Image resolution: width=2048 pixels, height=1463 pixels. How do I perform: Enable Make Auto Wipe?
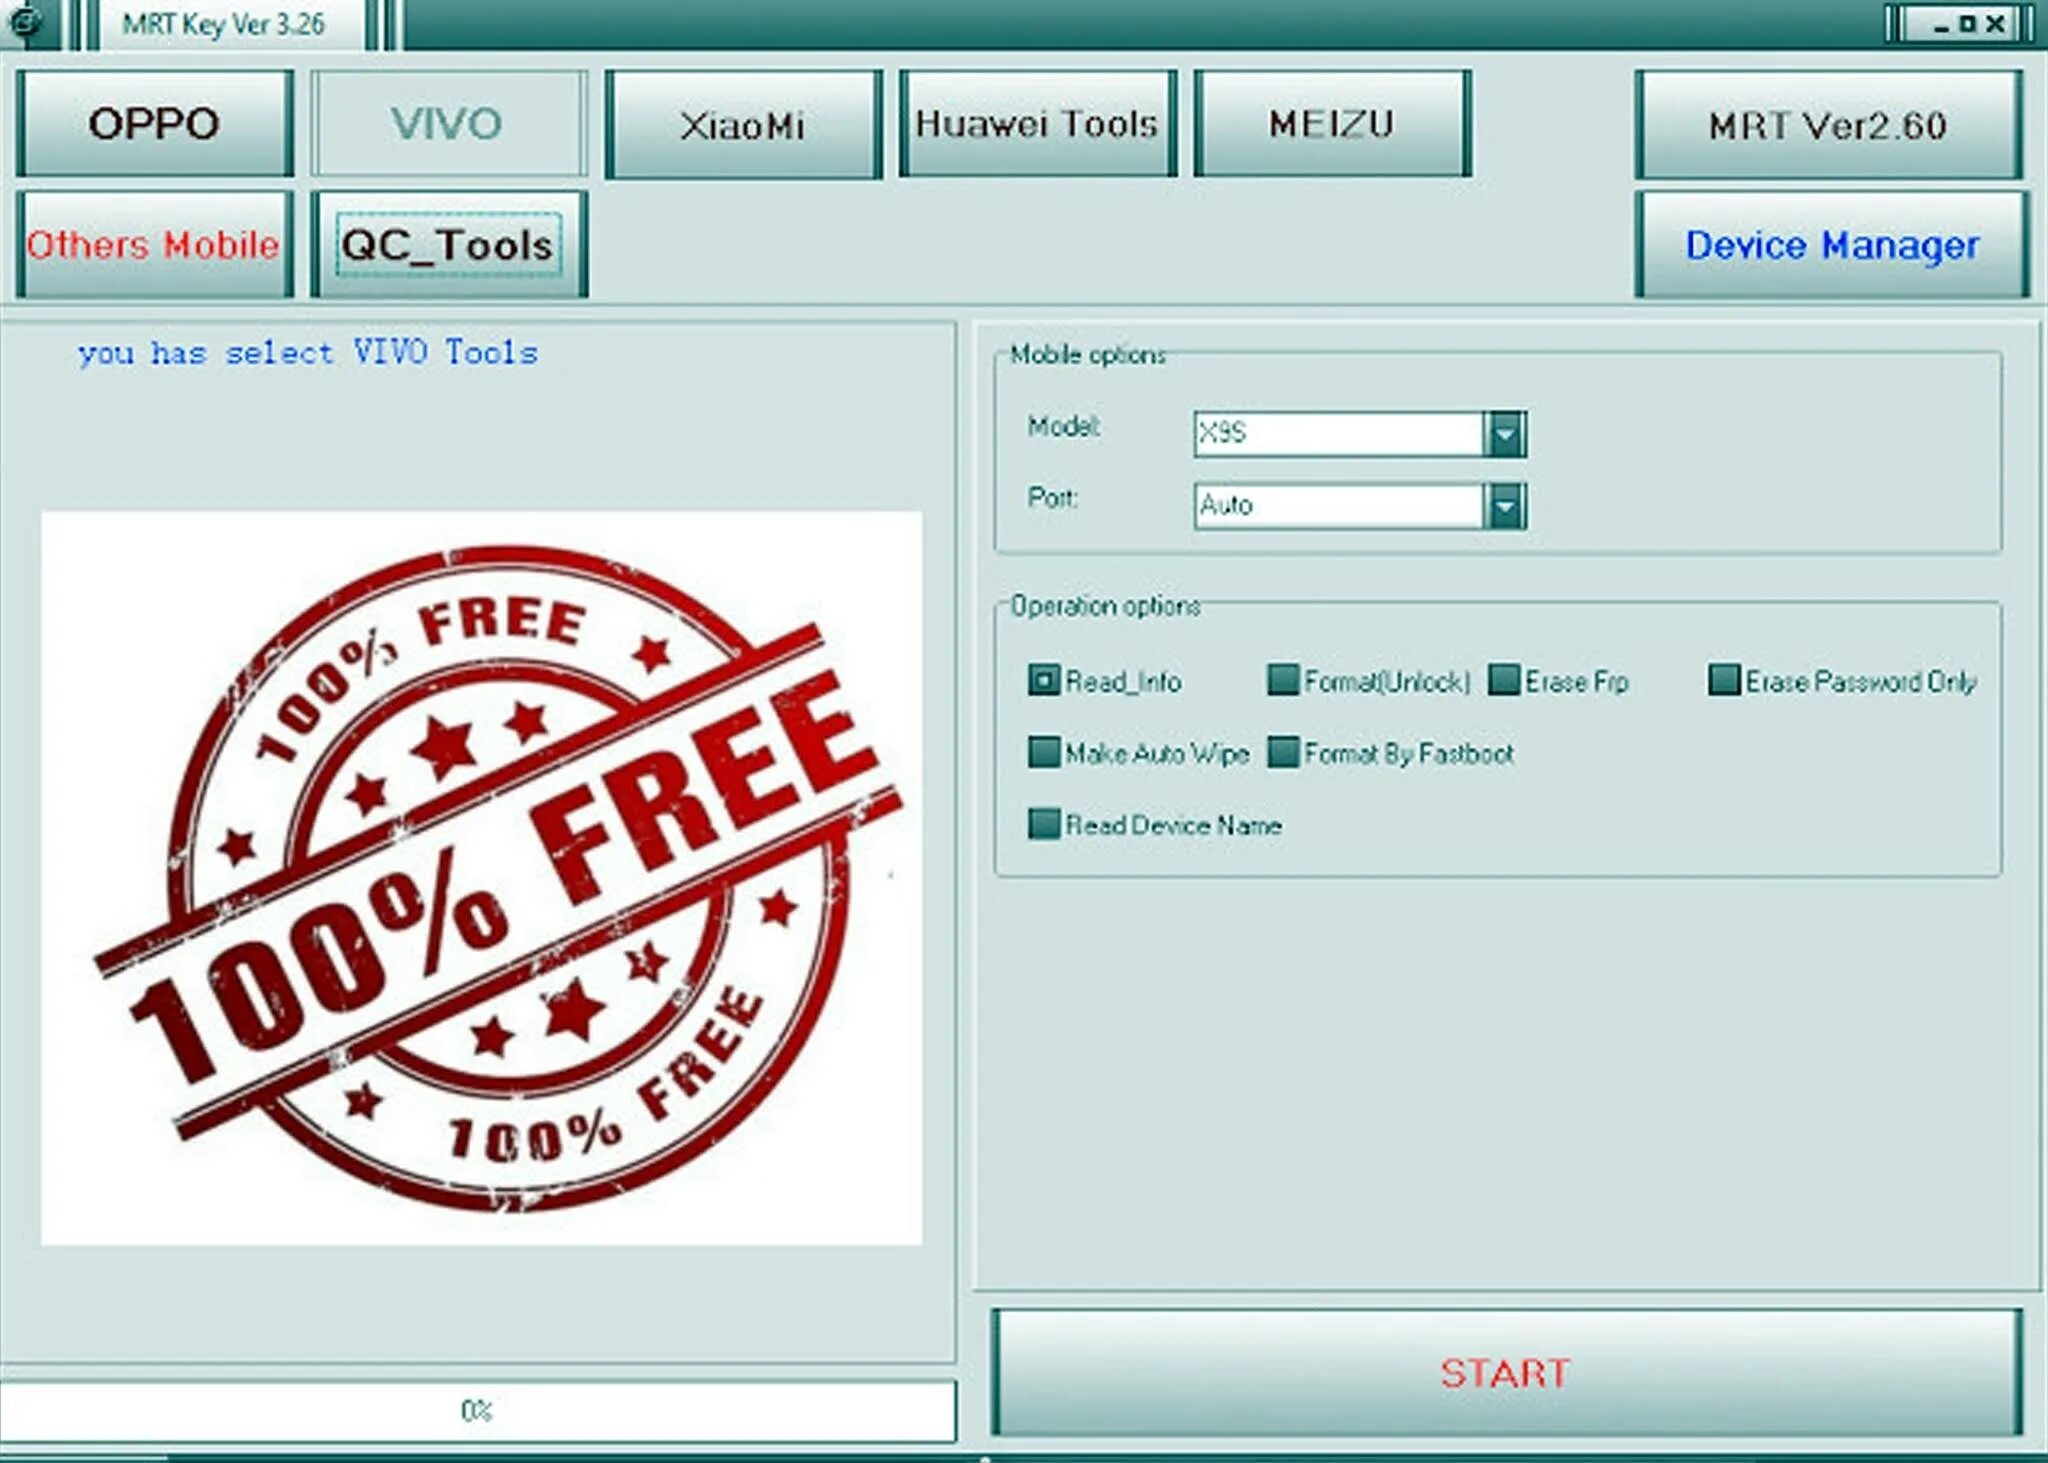coord(1043,753)
